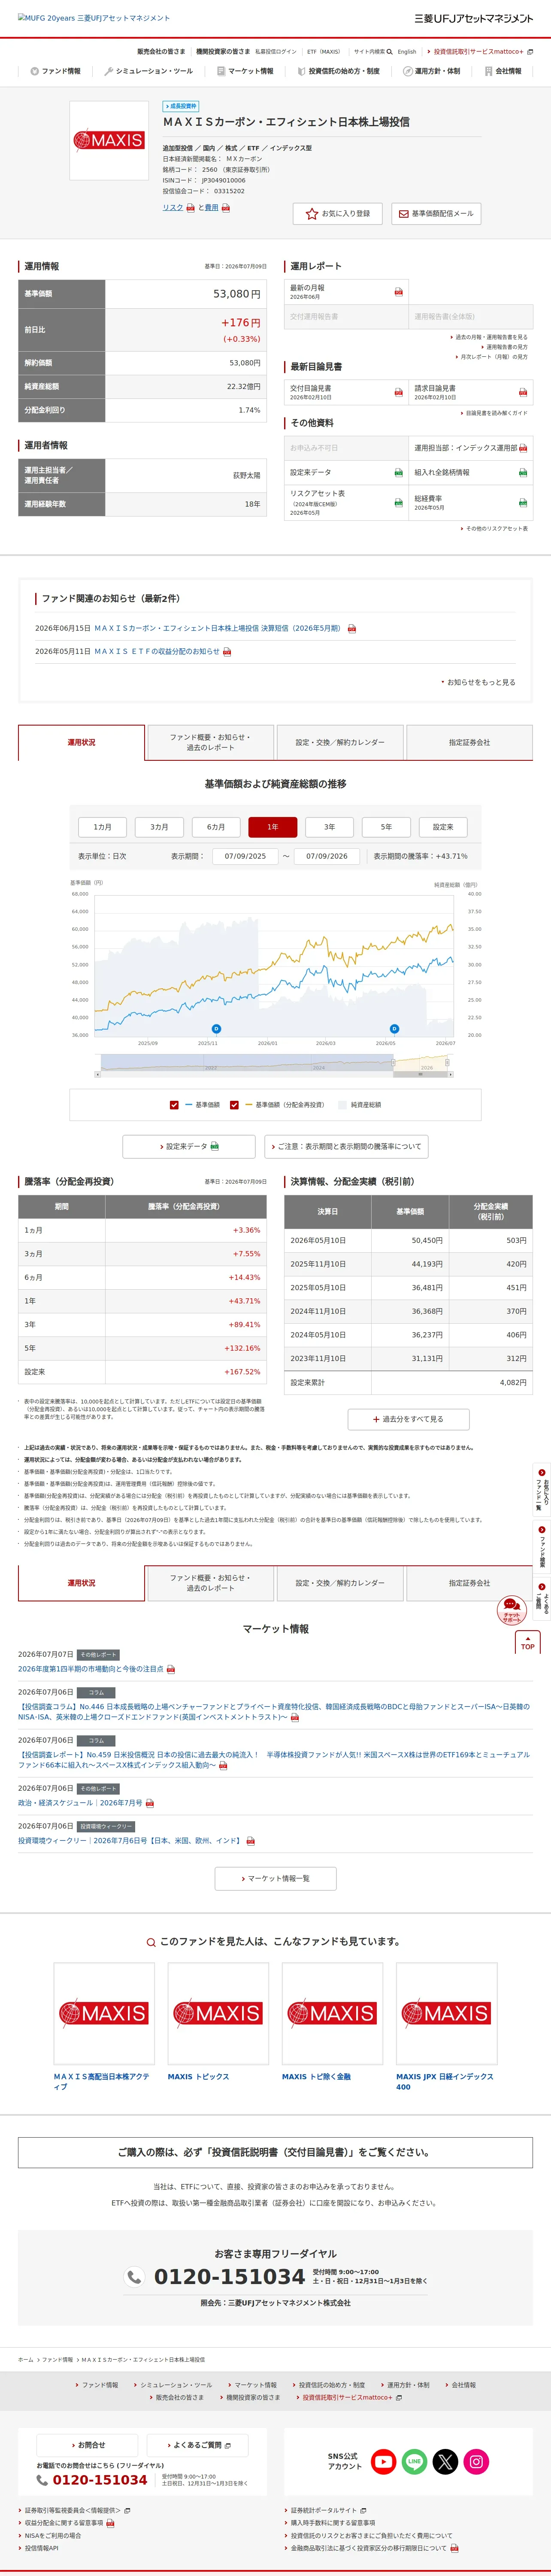
Task: Select the 1カ月 chart period
Action: coord(103,827)
